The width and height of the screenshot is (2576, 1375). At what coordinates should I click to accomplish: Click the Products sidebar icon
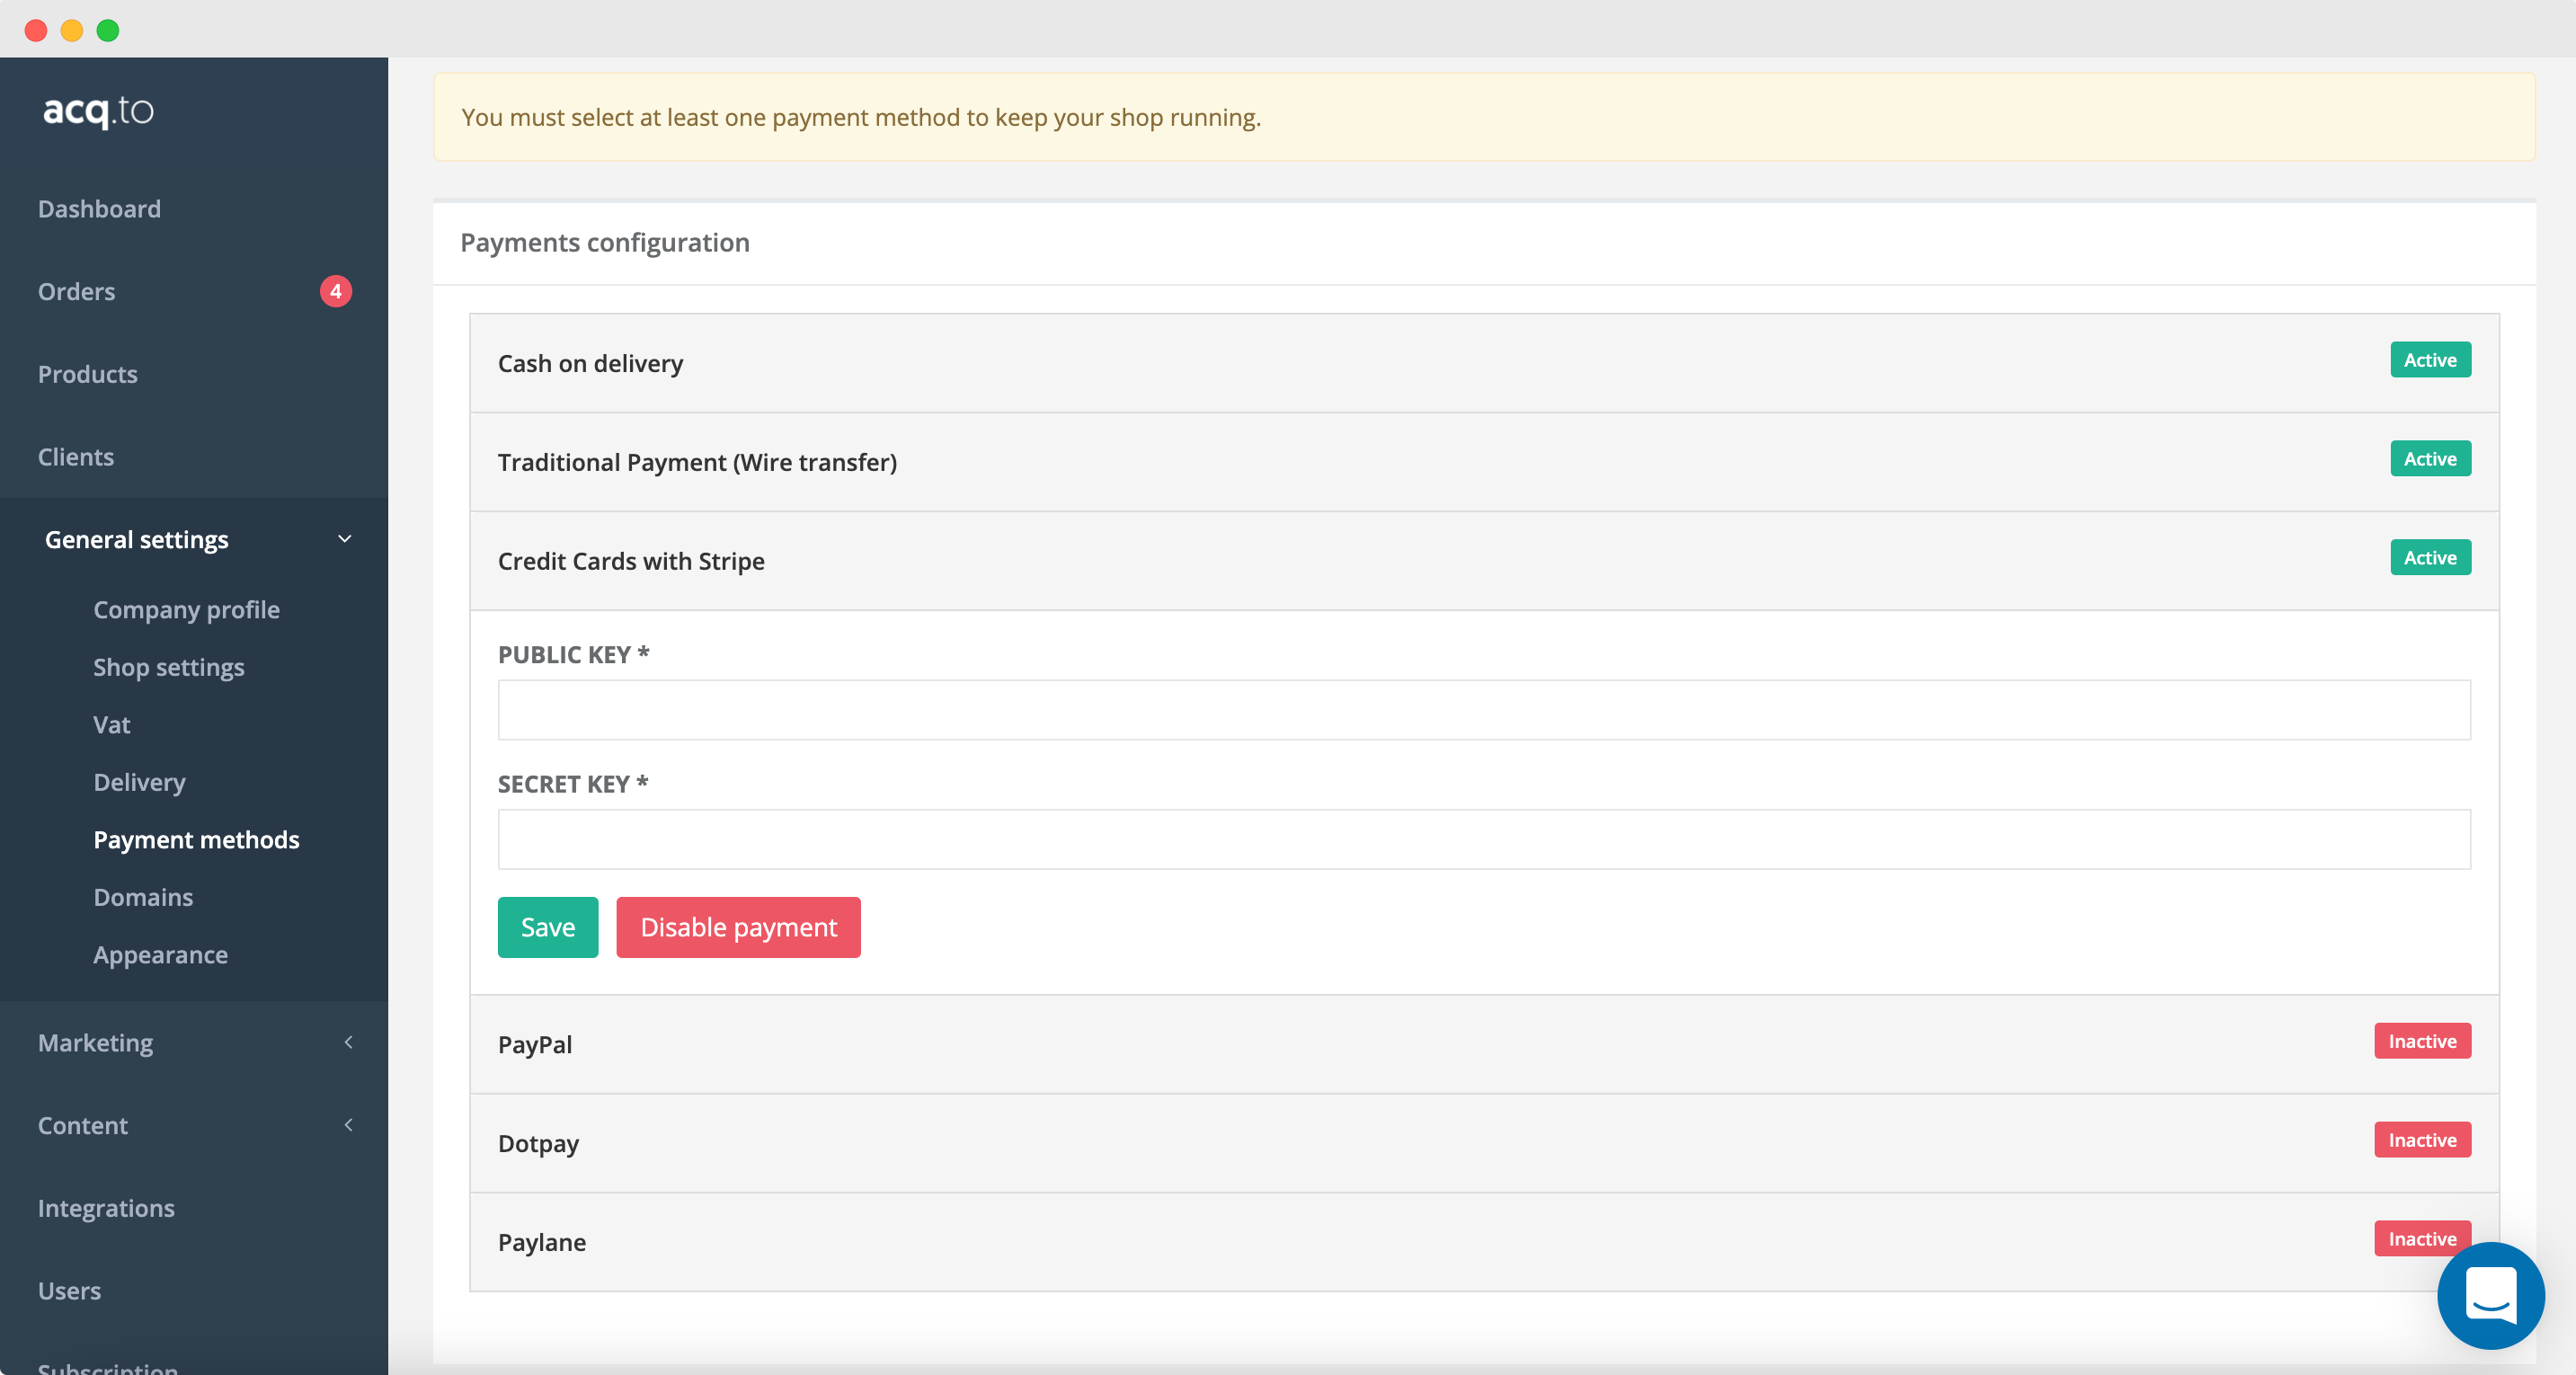[87, 373]
